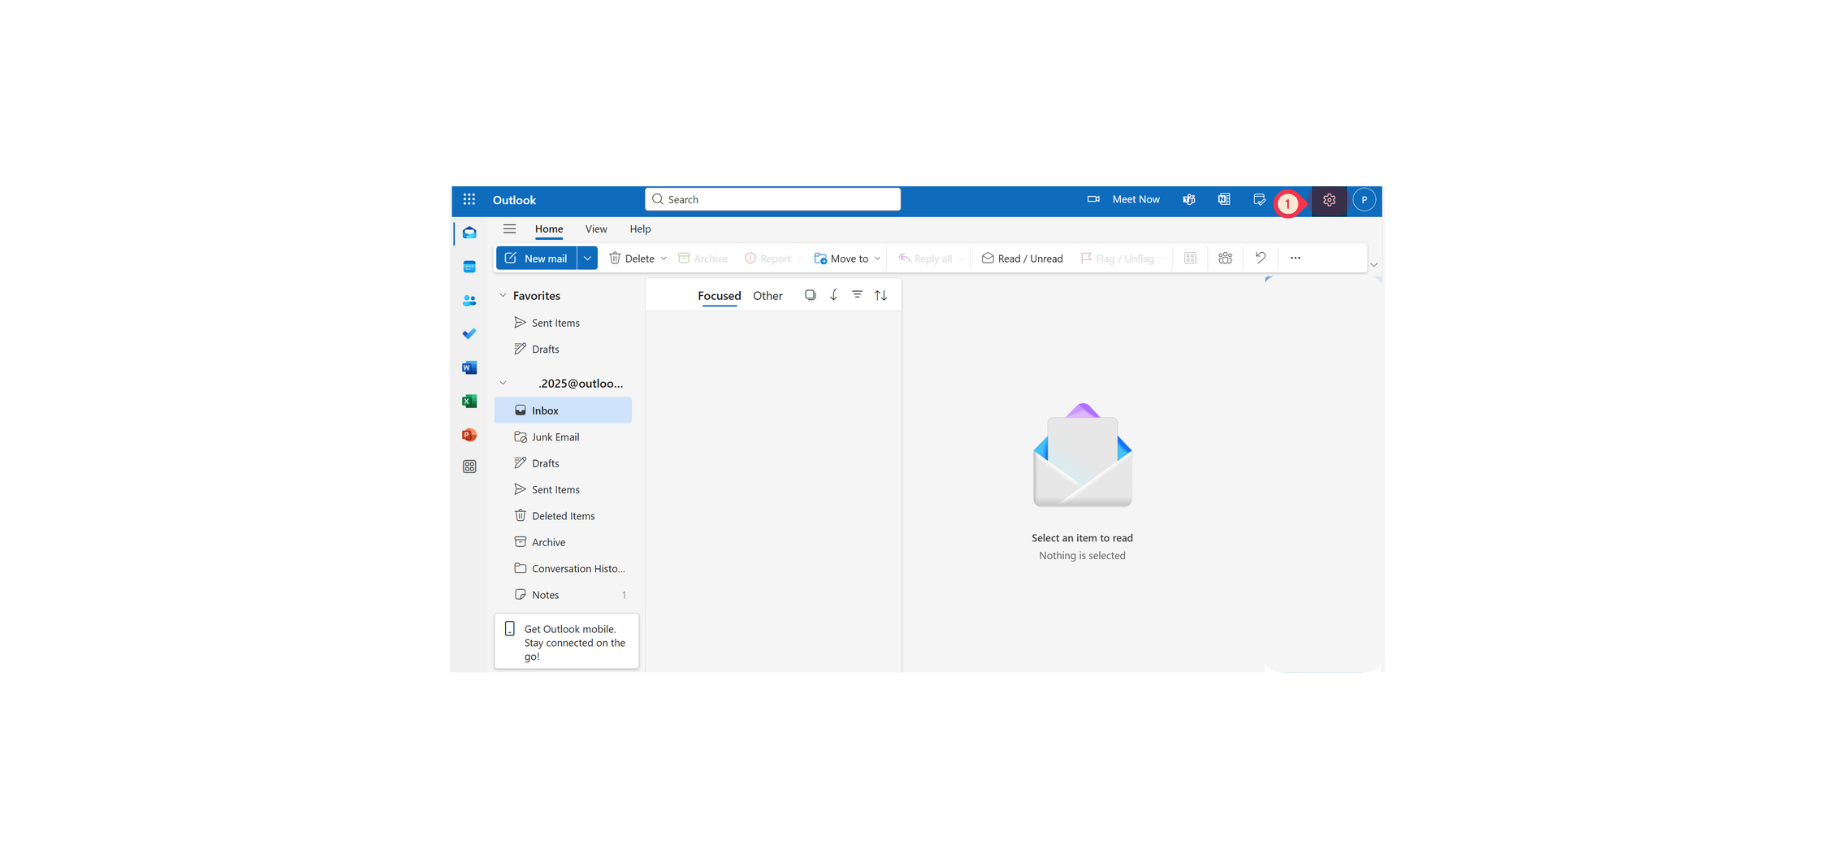The width and height of the screenshot is (1842, 856).
Task: Mark as Read / Unread
Action: pyautogui.click(x=1022, y=258)
